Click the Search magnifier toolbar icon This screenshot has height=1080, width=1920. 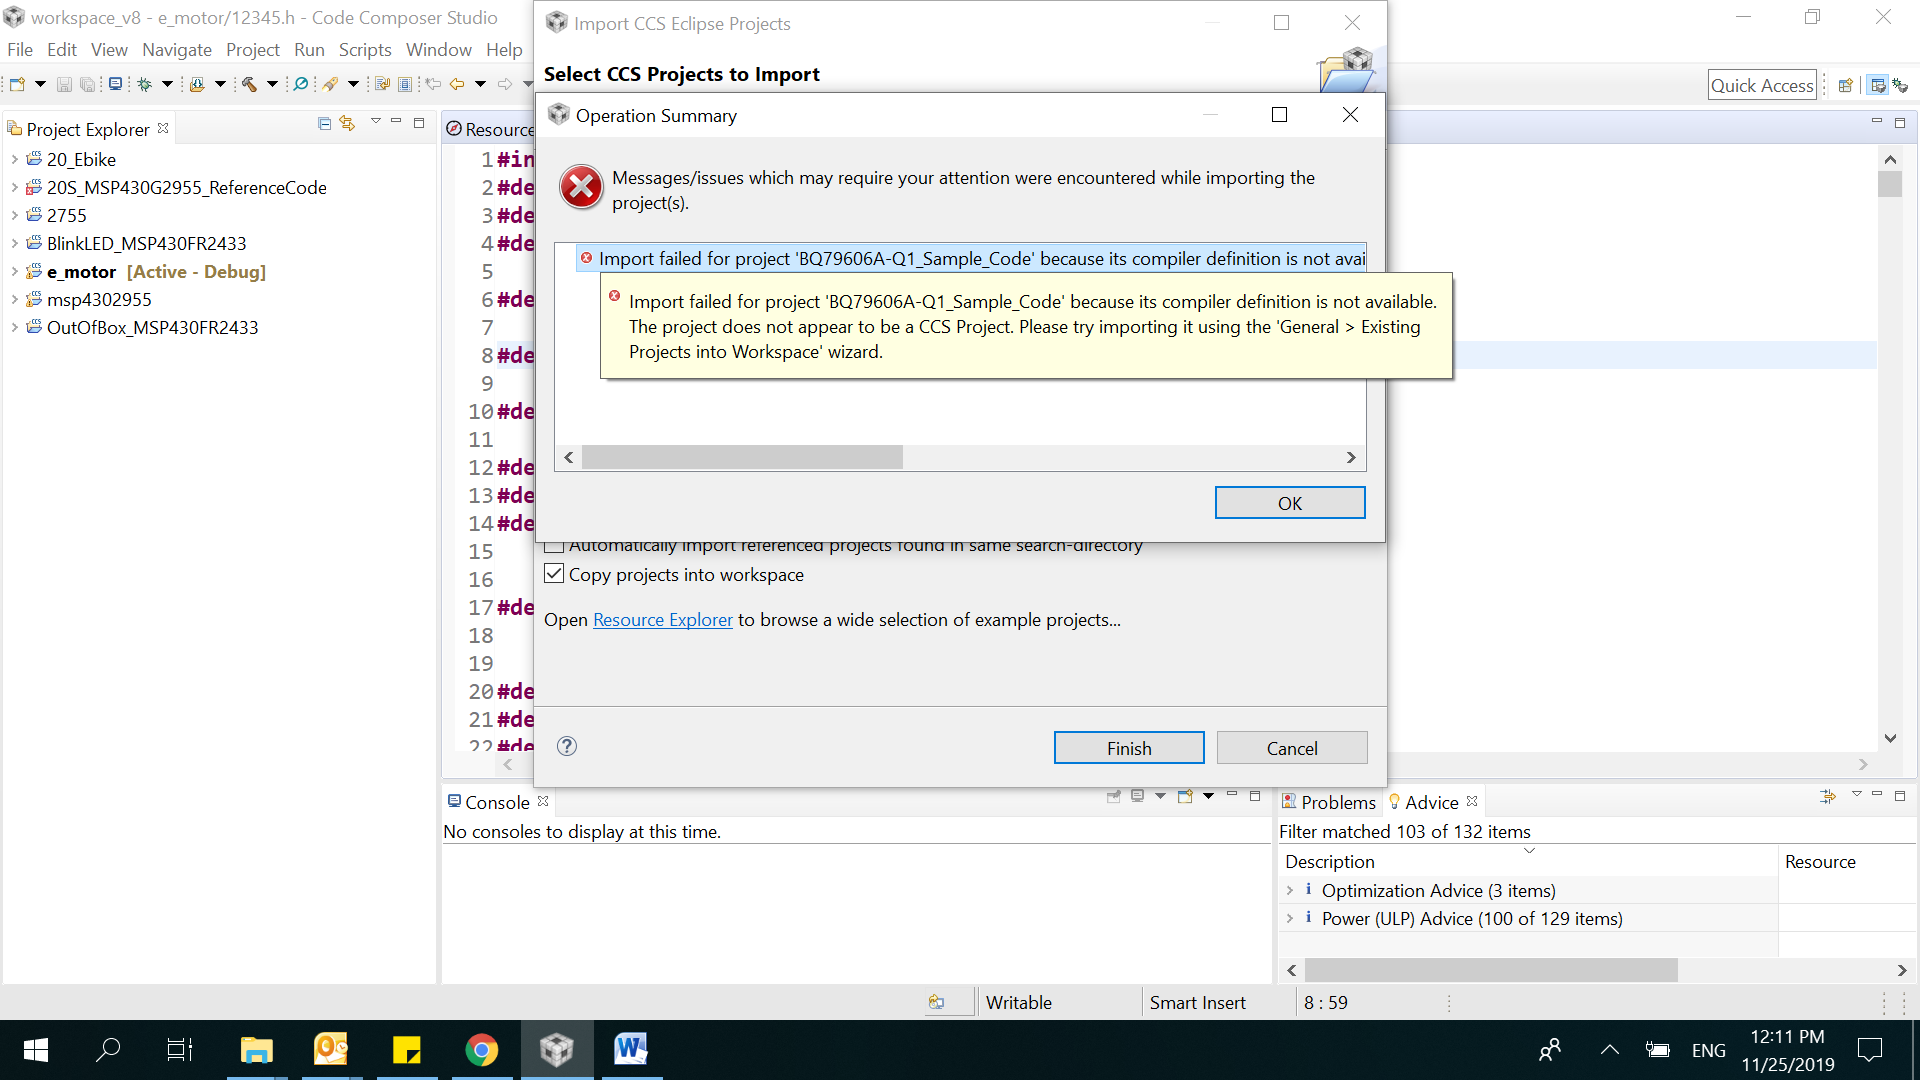[x=300, y=84]
